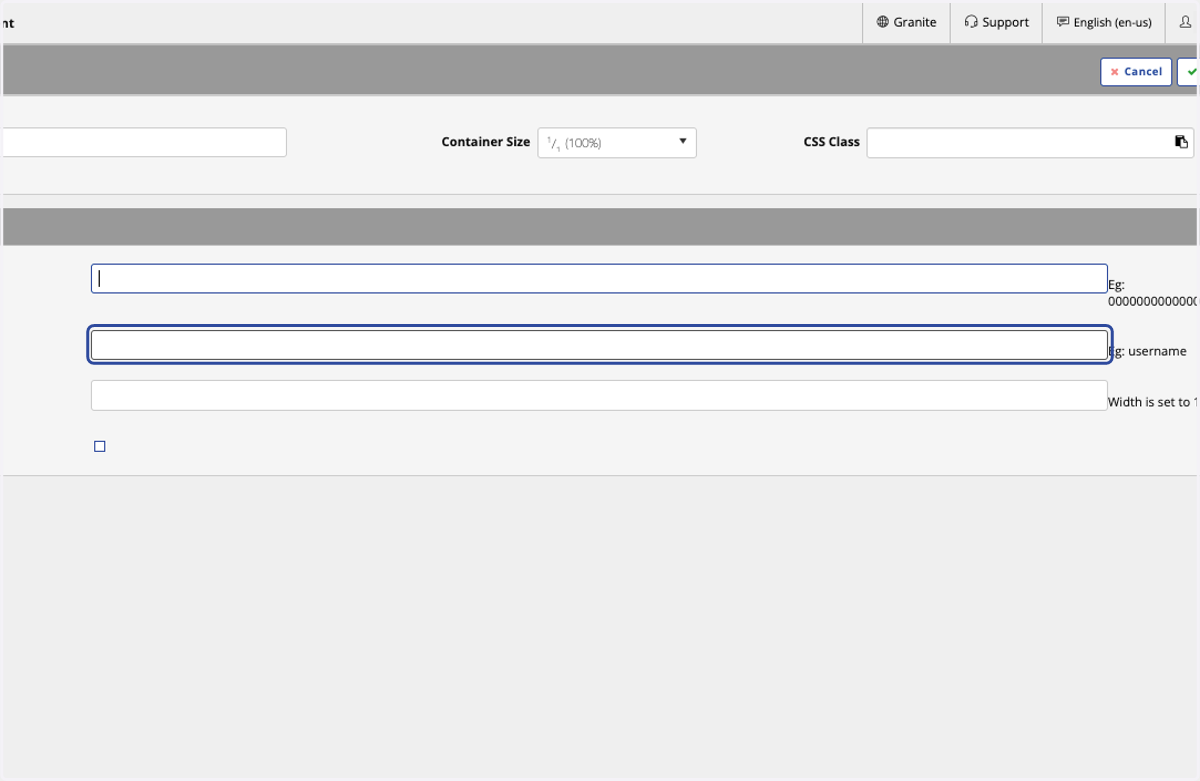Click the 'Container Size' label
The image size is (1200, 781).
pyautogui.click(x=486, y=142)
